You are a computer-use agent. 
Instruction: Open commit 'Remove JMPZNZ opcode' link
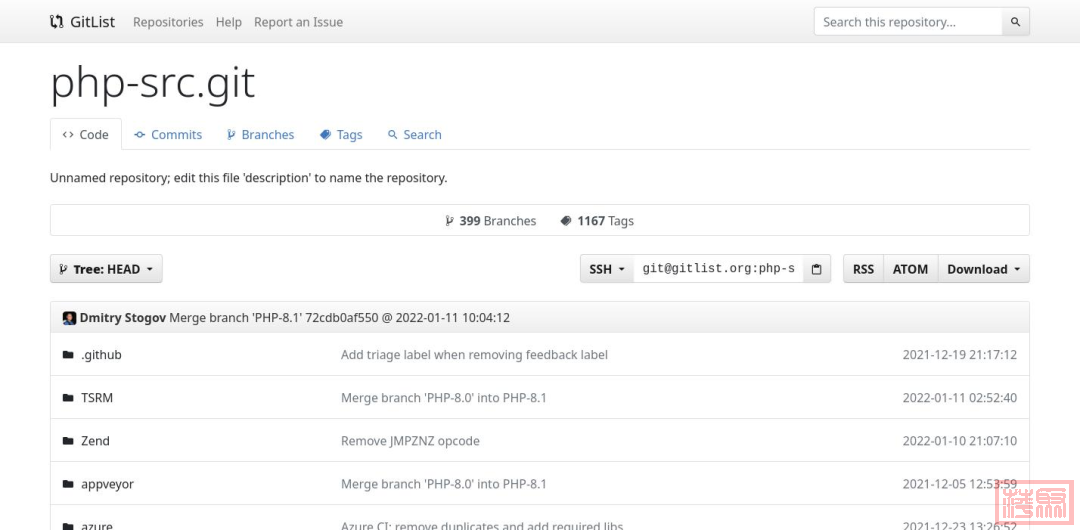click(410, 441)
